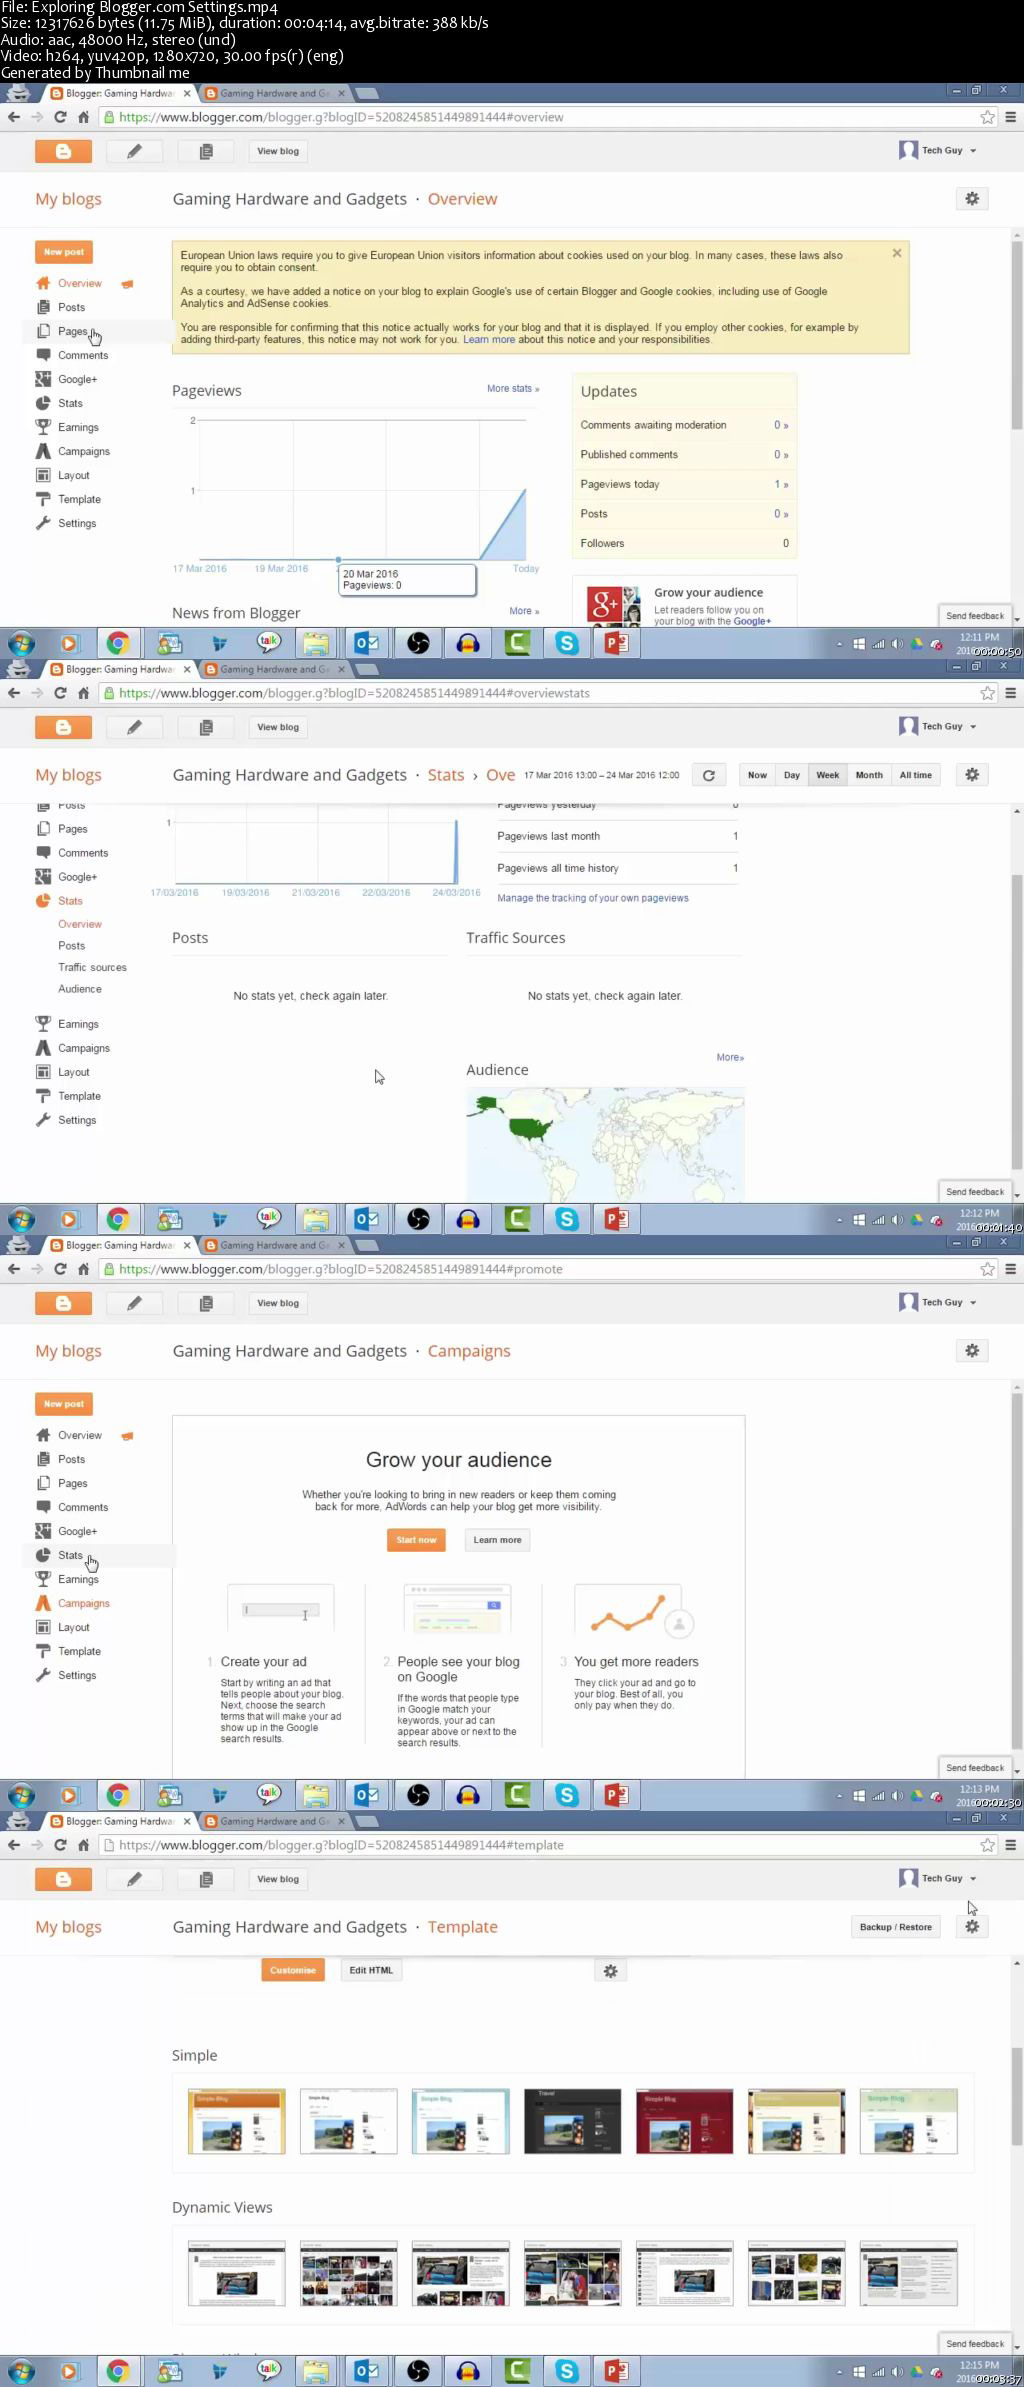This screenshot has height=2387, width=1024.
Task: Open Audience sub-item under Stats
Action: click(80, 989)
